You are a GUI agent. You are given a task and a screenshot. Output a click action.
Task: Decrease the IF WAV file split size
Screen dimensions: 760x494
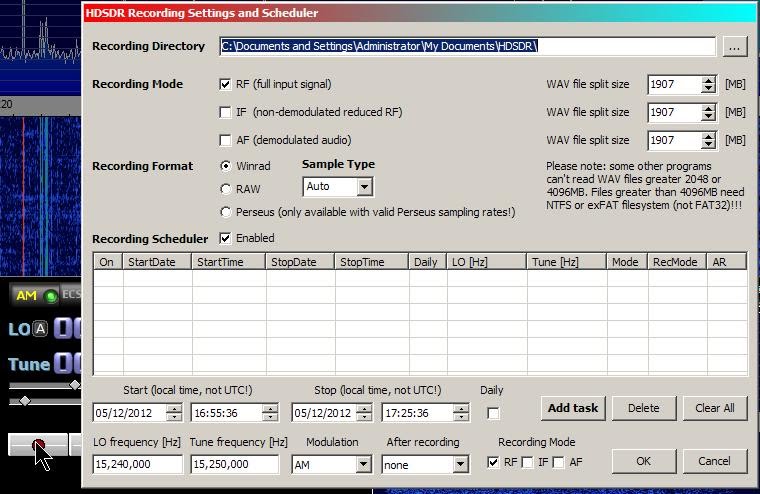(x=708, y=117)
